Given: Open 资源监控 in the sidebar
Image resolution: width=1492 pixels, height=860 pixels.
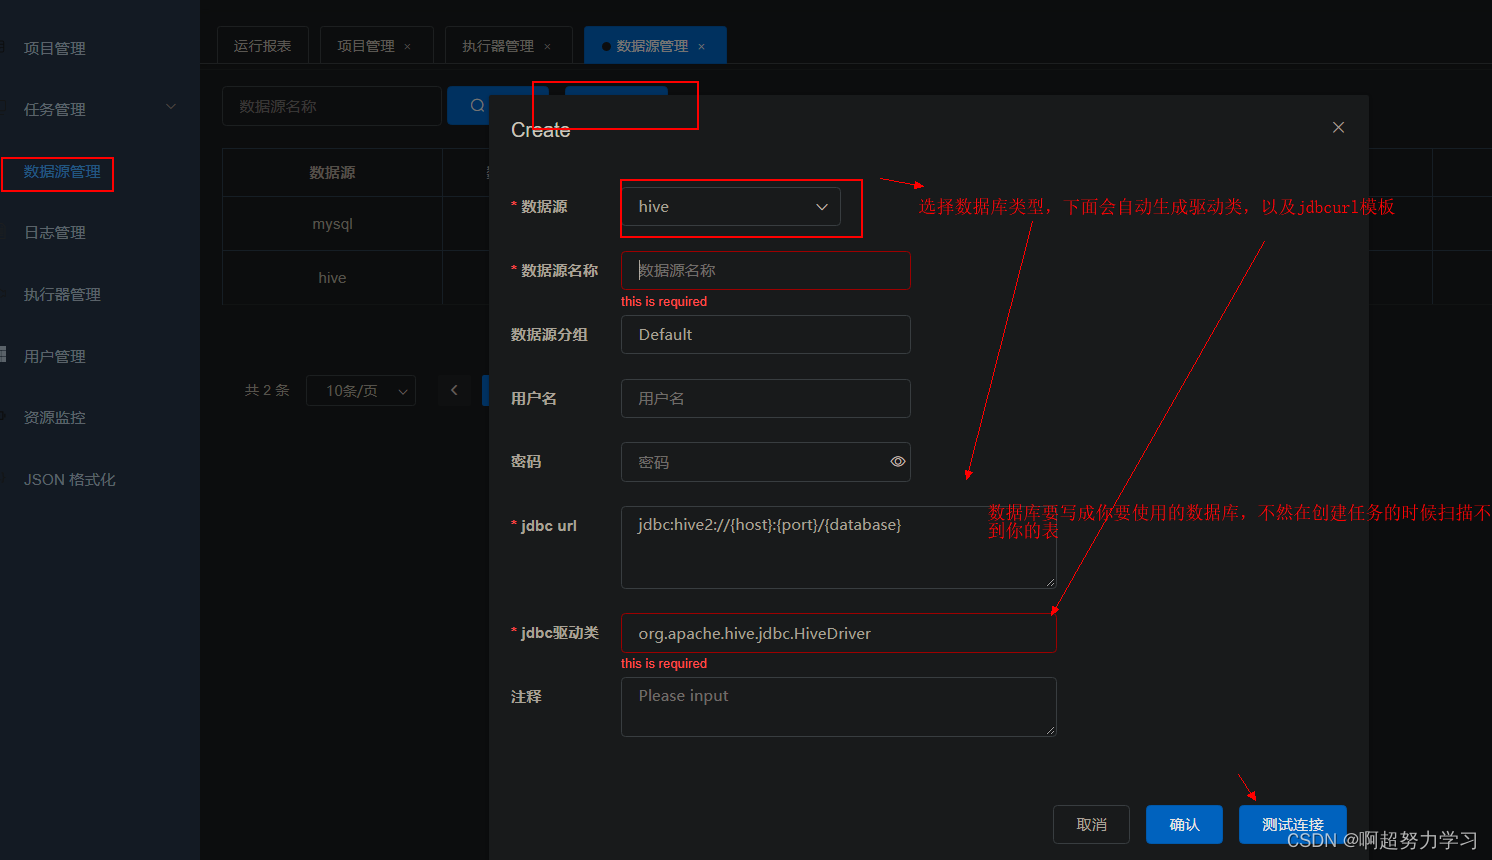Looking at the screenshot, I should 55,418.
